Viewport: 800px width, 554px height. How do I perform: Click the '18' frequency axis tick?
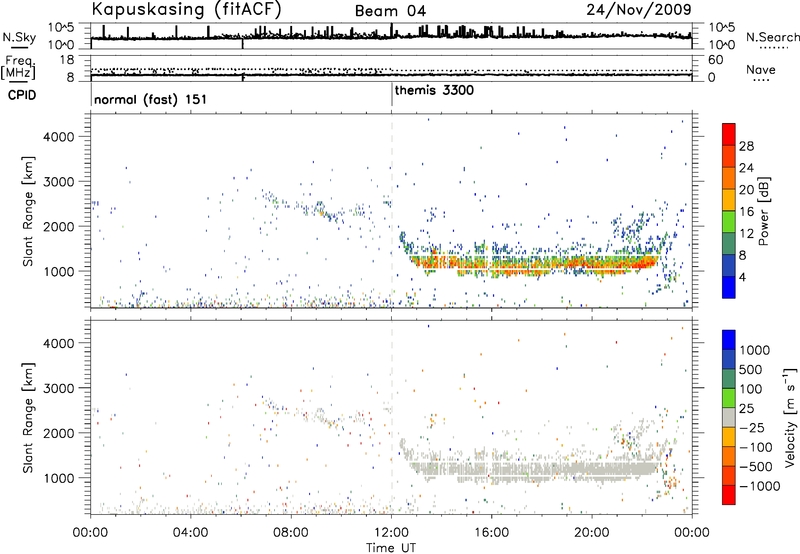66,60
